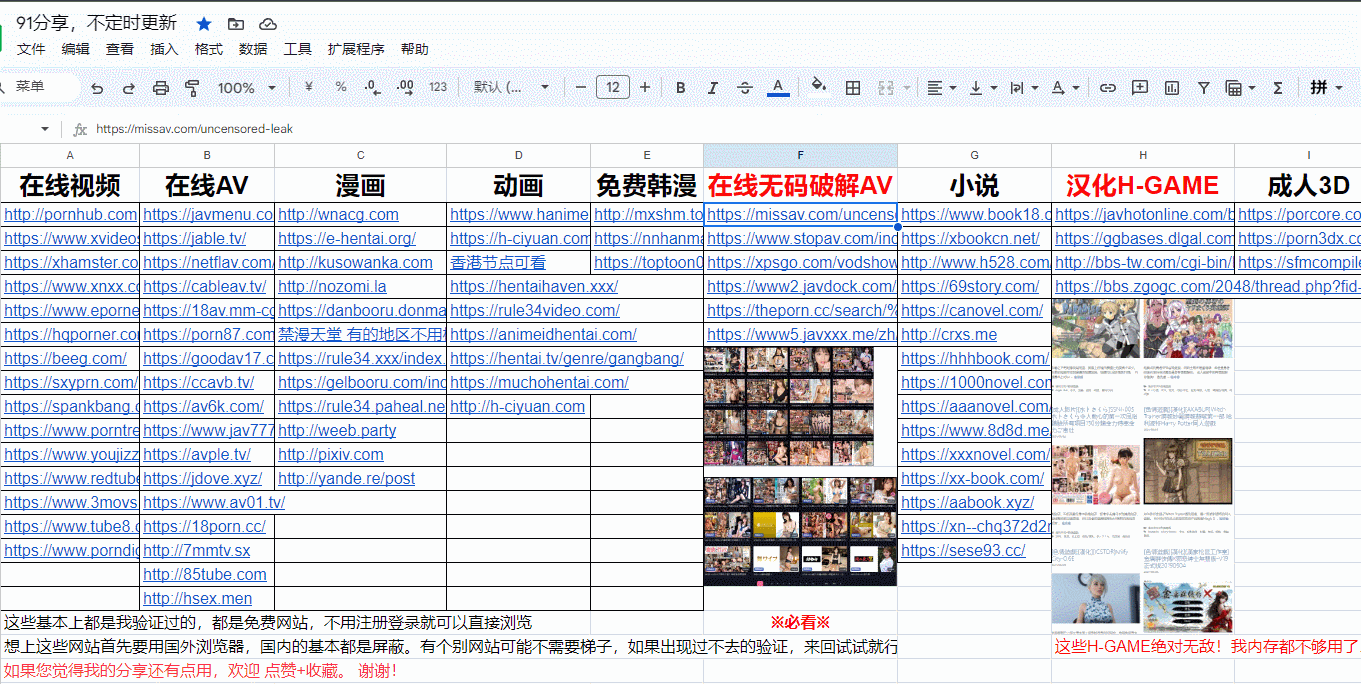Viewport: 1361px width, 684px height.
Task: Open the 插入 menu
Action: tap(164, 49)
